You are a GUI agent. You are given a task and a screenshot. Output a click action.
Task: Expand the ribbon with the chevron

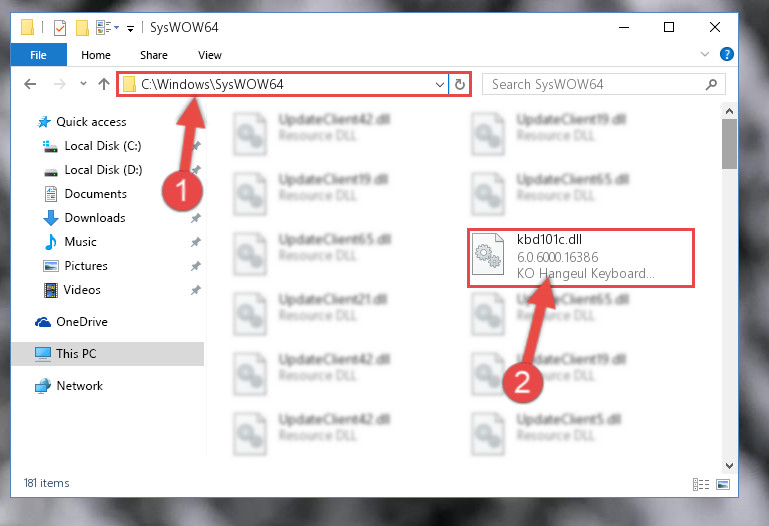tap(705, 54)
